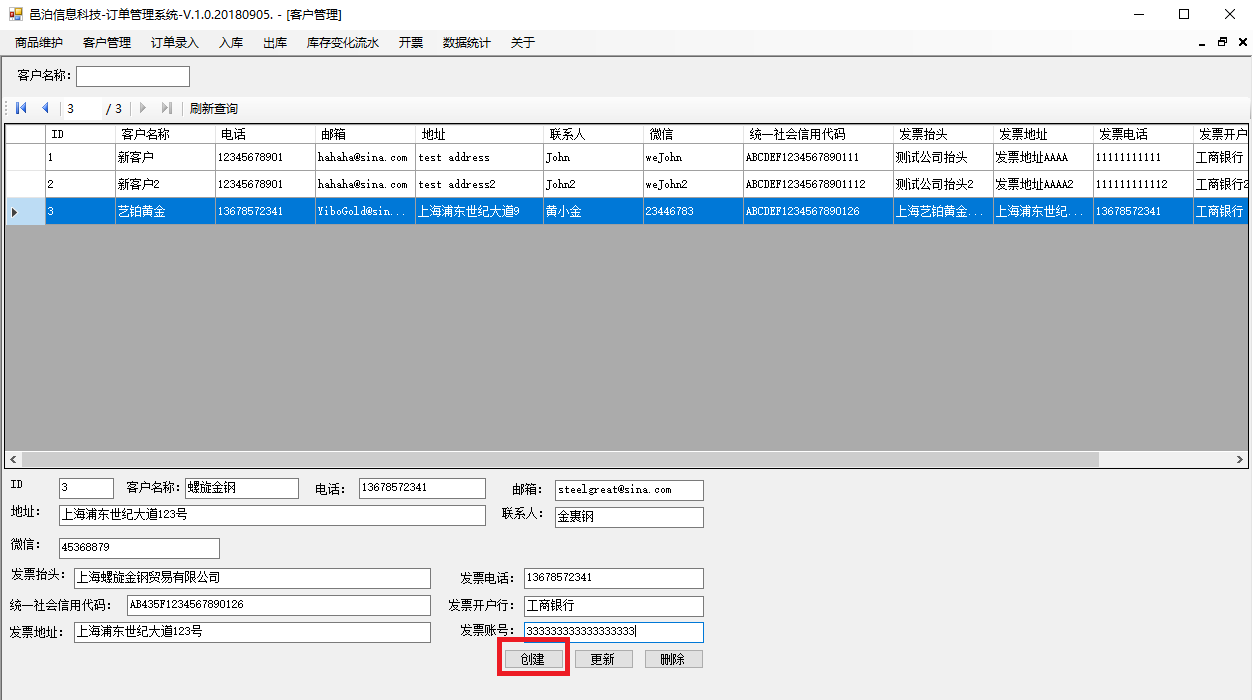Open the 订单录入 menu
This screenshot has height=700, width=1253.
(x=175, y=42)
